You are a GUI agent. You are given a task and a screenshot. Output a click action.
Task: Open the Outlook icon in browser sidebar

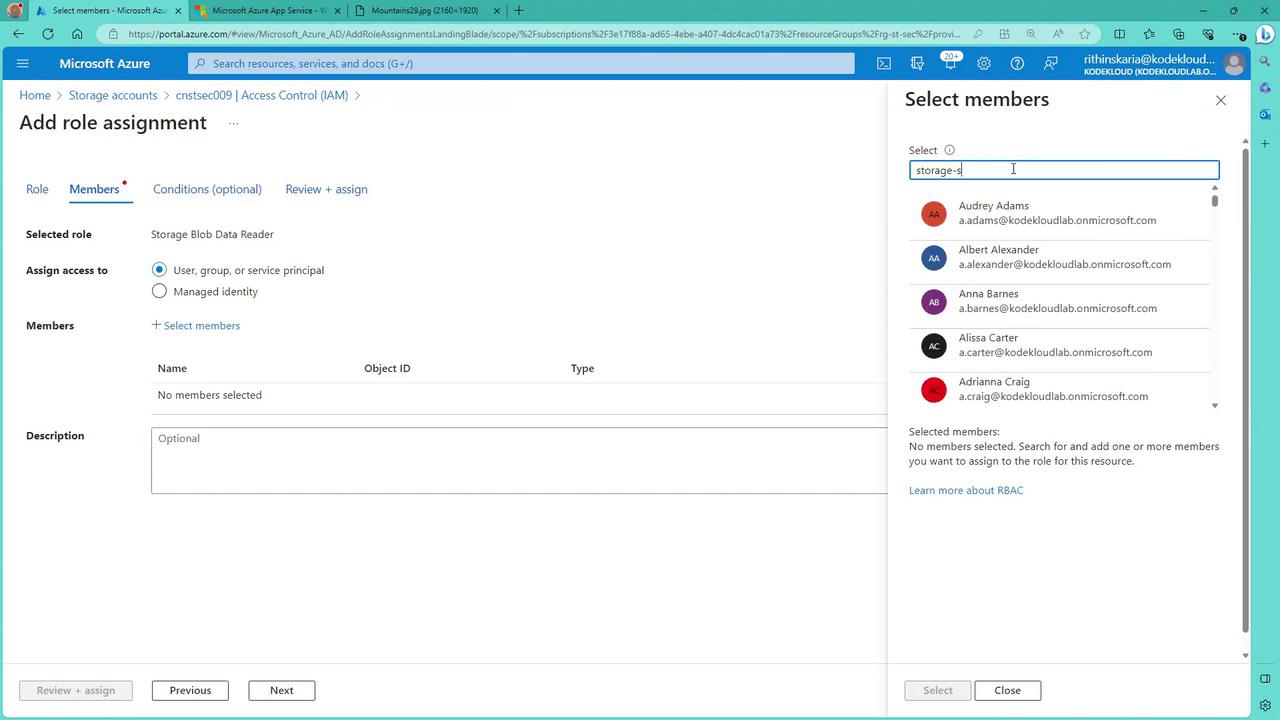pyautogui.click(x=1265, y=115)
